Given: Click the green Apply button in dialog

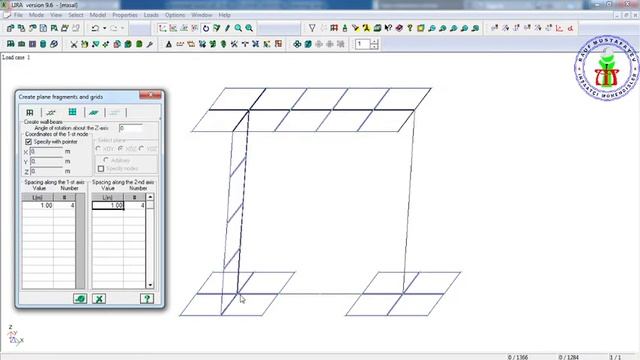Looking at the screenshot, I should point(80,298).
